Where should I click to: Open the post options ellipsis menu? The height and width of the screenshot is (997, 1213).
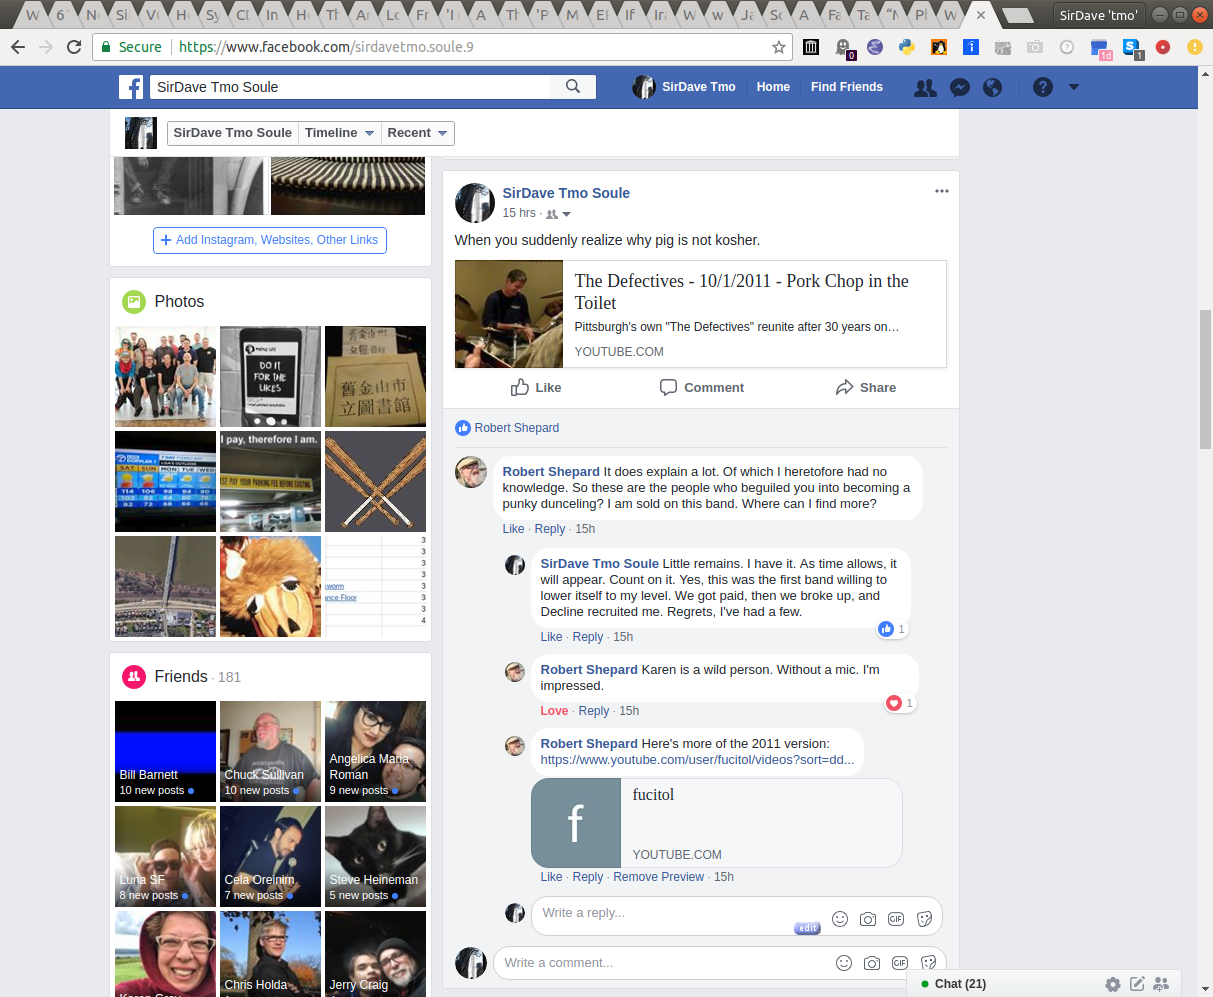pyautogui.click(x=941, y=191)
